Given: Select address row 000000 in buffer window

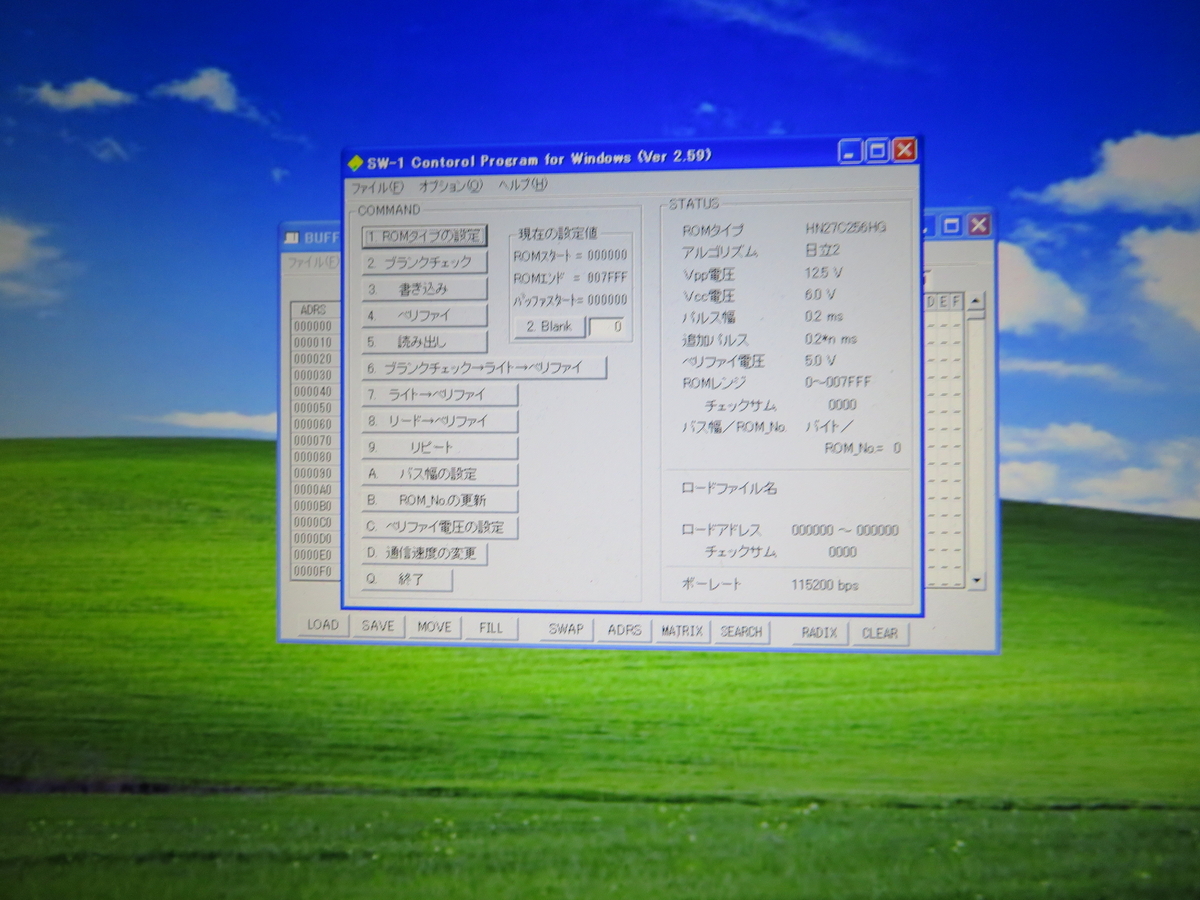Looking at the screenshot, I should [x=313, y=326].
